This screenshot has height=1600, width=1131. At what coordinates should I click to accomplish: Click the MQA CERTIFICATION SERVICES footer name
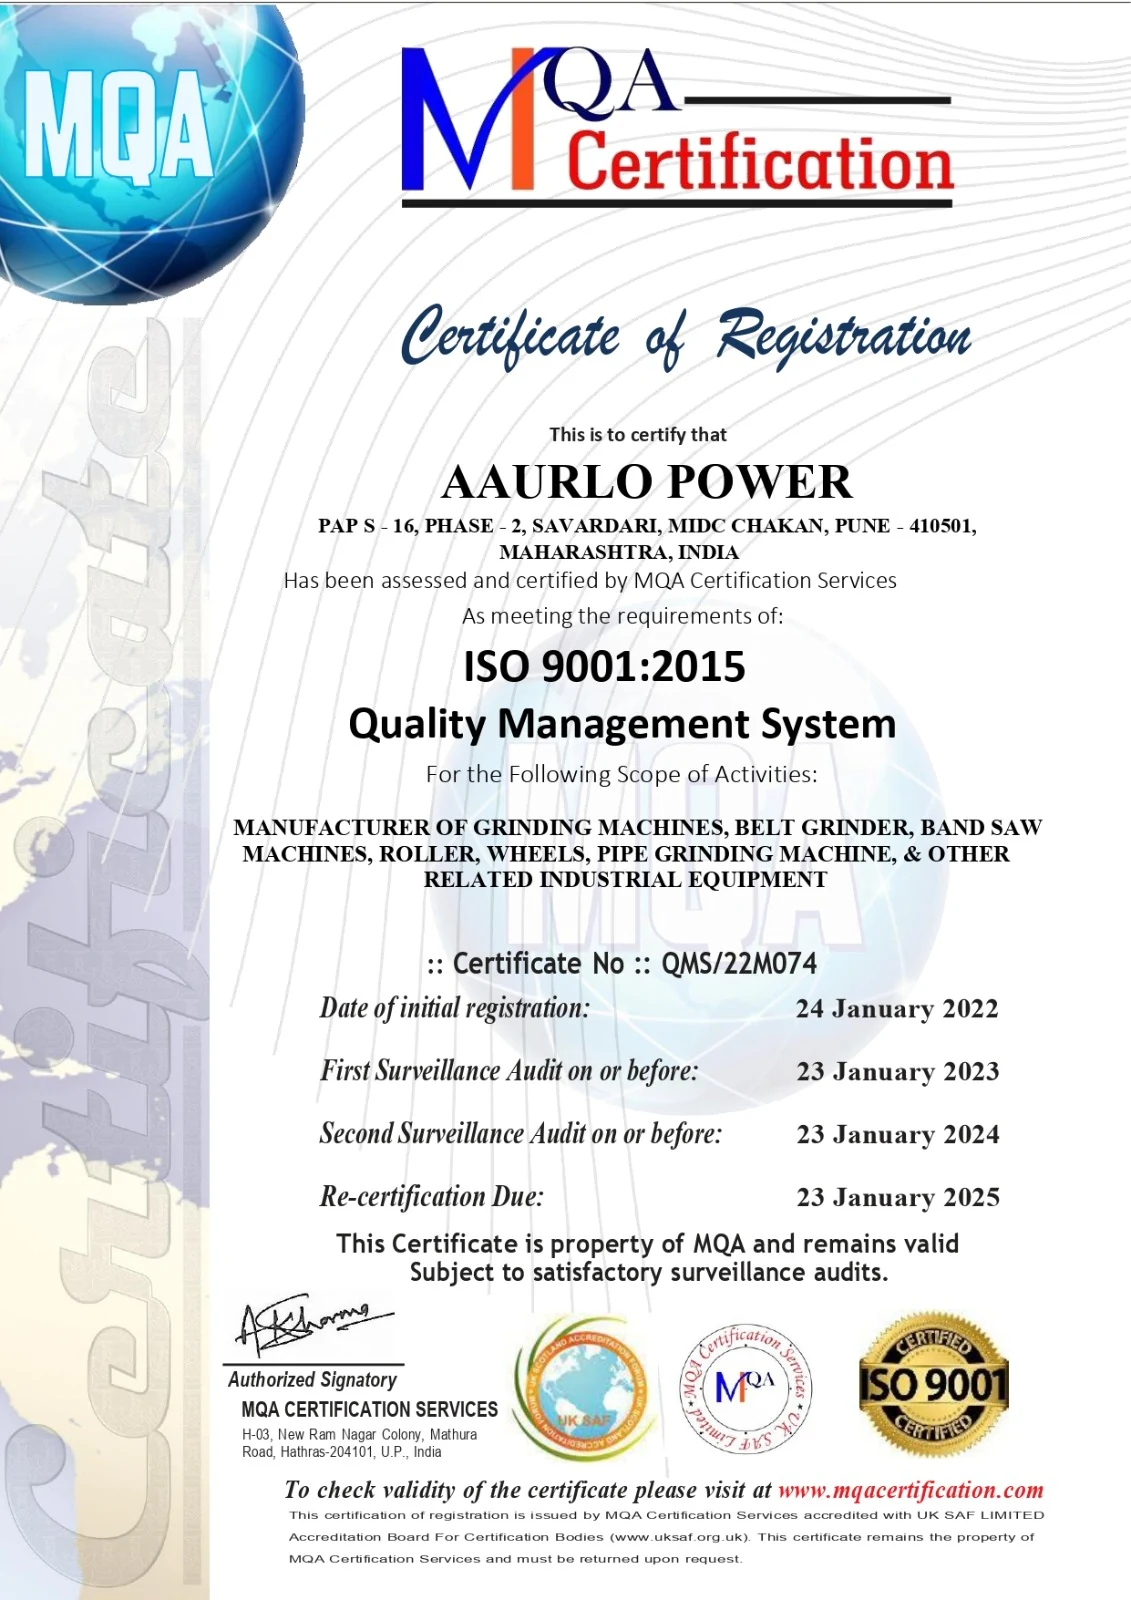click(370, 1409)
